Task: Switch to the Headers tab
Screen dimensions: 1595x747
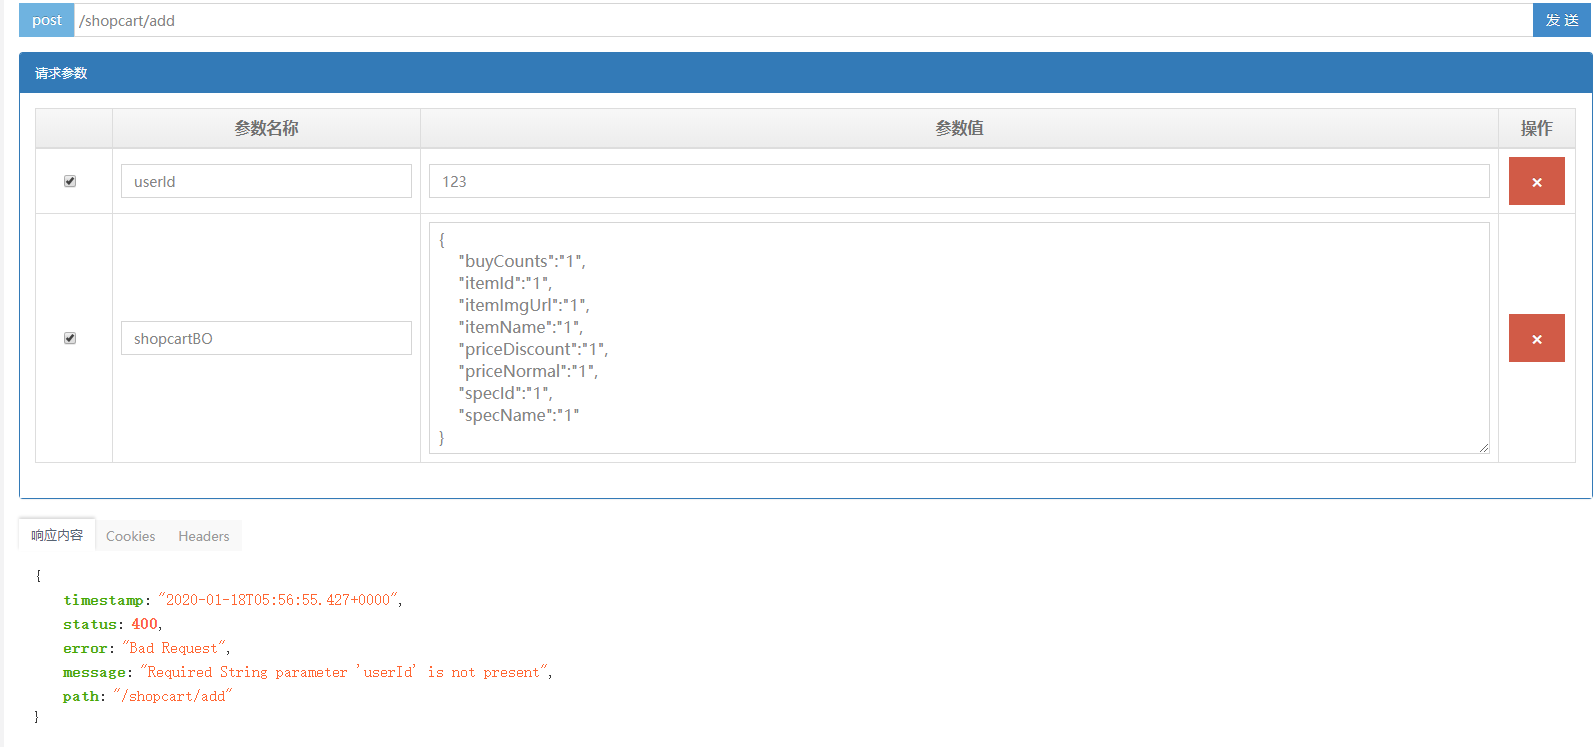Action: [x=204, y=536]
